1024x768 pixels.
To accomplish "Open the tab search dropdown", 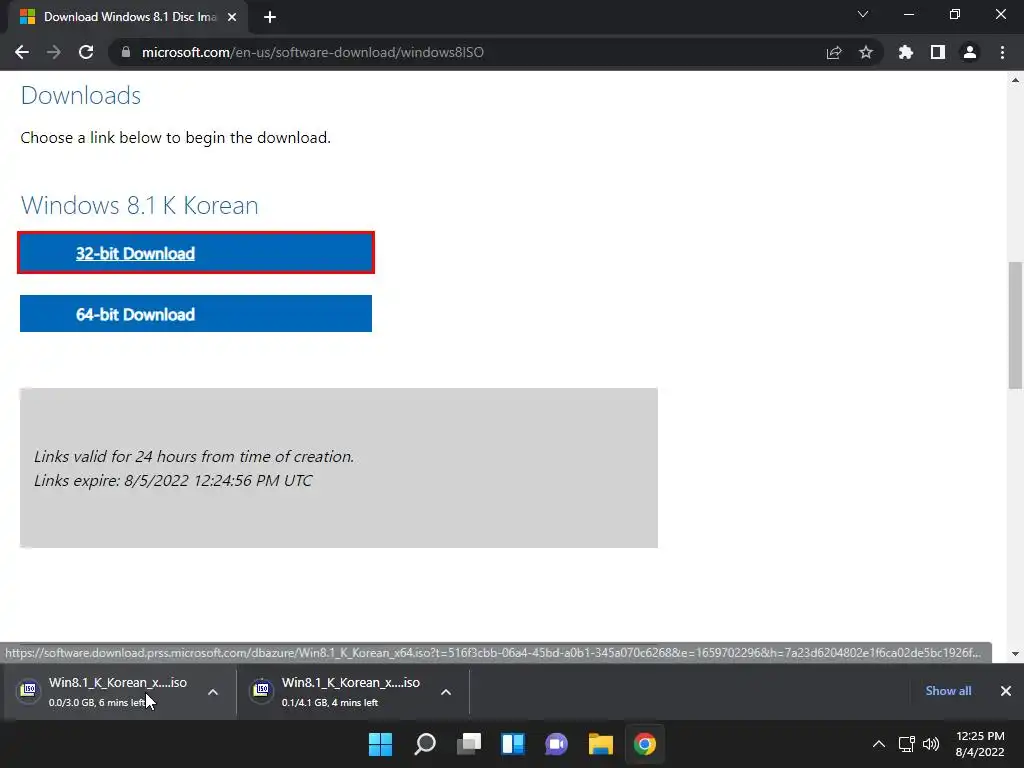I will click(x=863, y=14).
